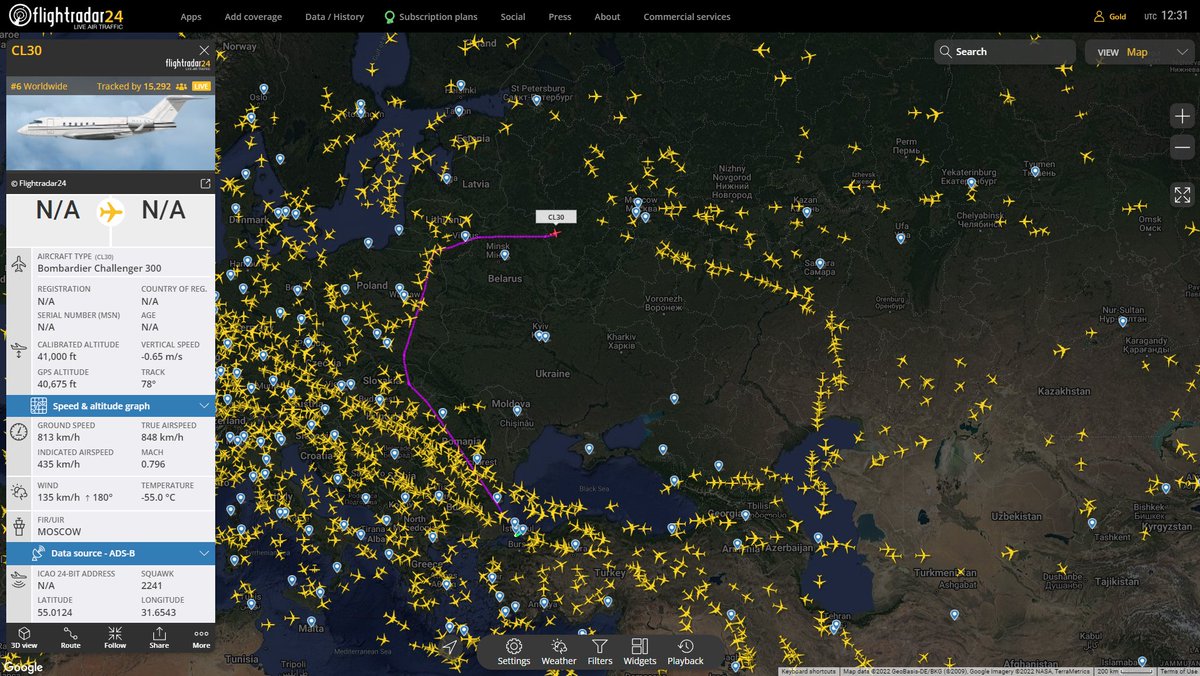Close the CL30 flight panel
Screen dimensions: 1200x676
pyautogui.click(x=204, y=50)
